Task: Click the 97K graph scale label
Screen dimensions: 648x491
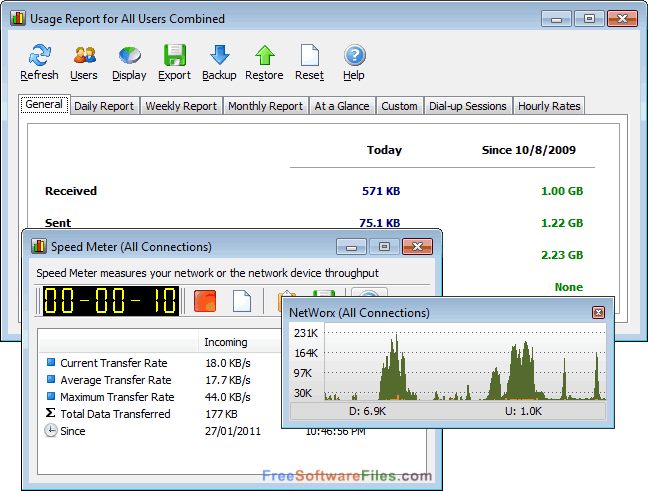Action: [303, 373]
